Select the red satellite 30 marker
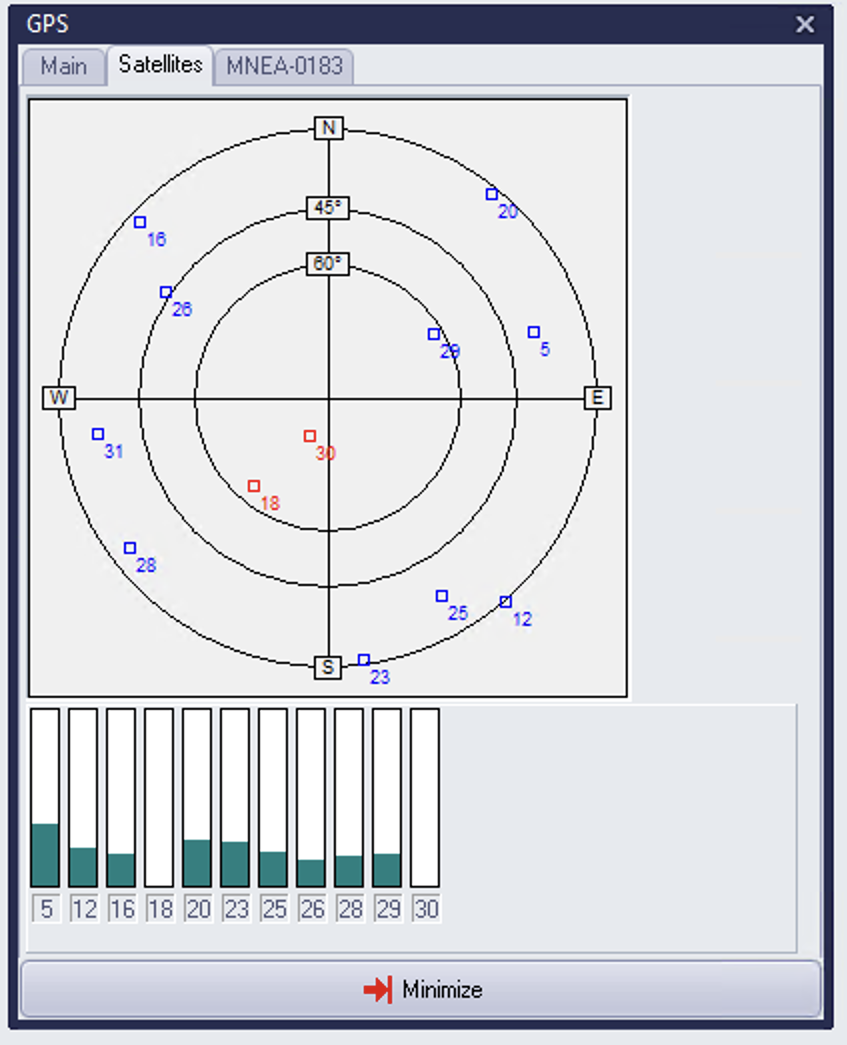This screenshot has width=847, height=1045. click(x=310, y=436)
